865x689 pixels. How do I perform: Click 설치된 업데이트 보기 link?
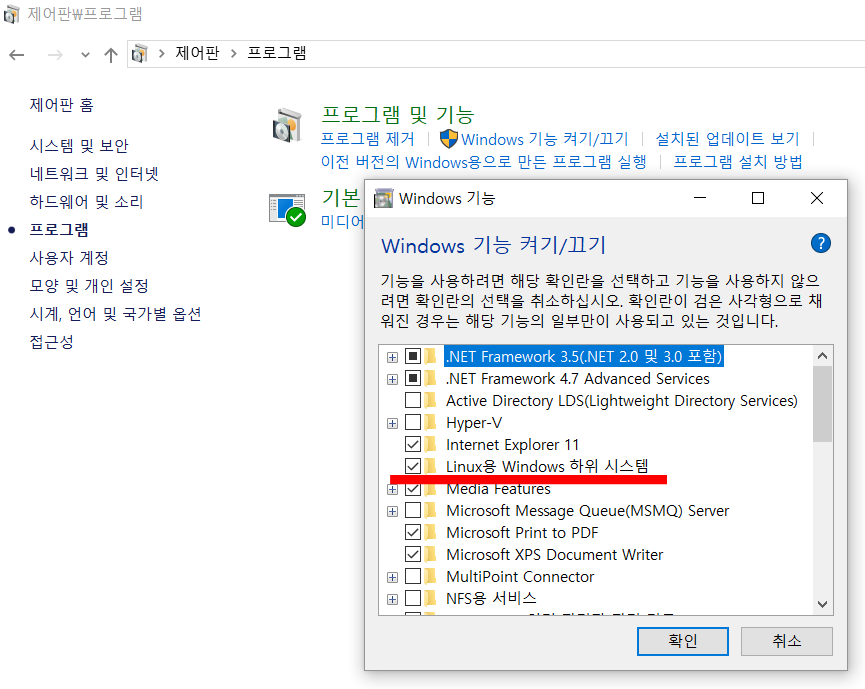coord(727,138)
